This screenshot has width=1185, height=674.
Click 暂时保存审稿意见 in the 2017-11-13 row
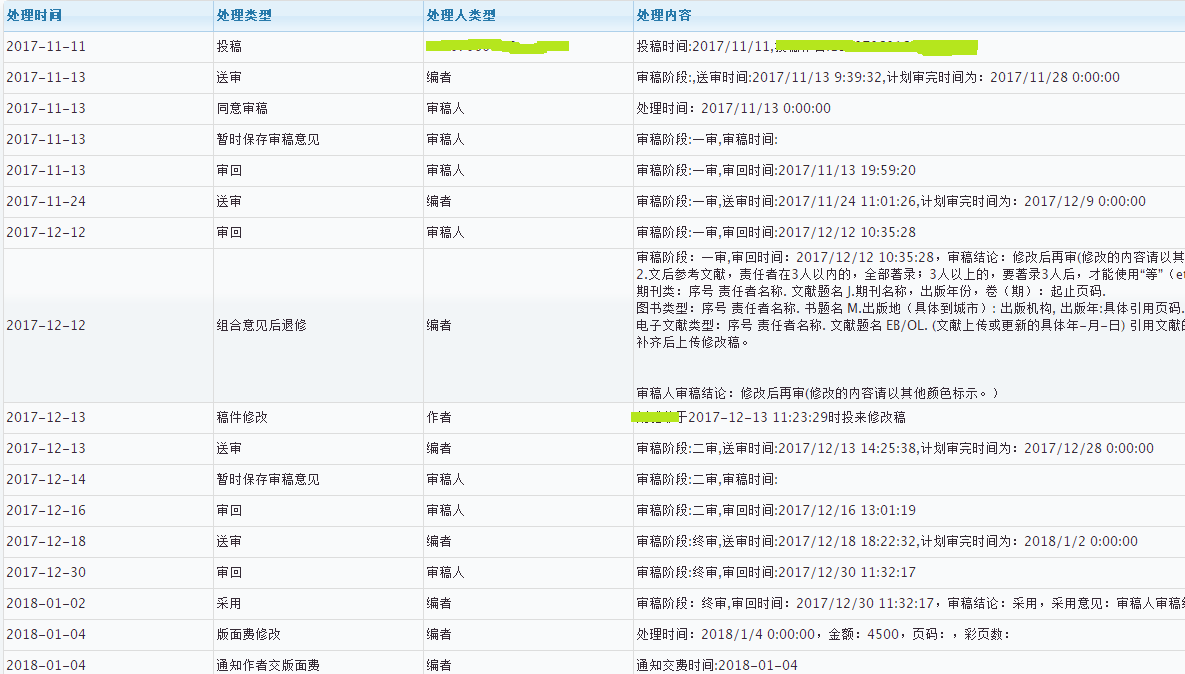coord(268,139)
